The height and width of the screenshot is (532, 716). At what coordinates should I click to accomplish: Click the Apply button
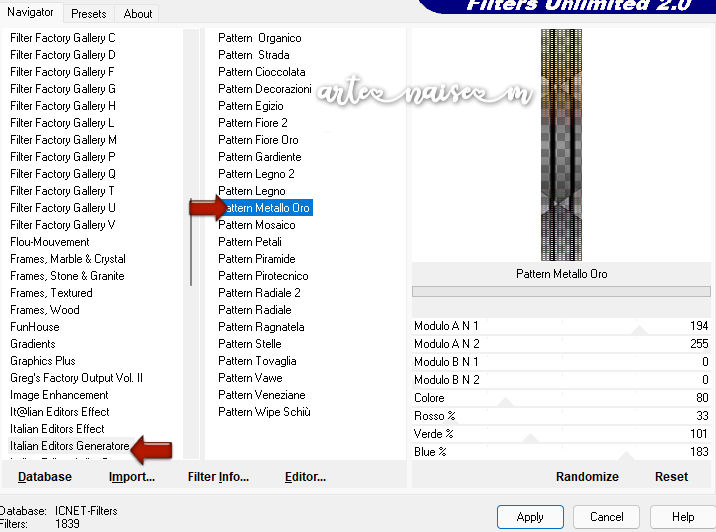point(530,517)
